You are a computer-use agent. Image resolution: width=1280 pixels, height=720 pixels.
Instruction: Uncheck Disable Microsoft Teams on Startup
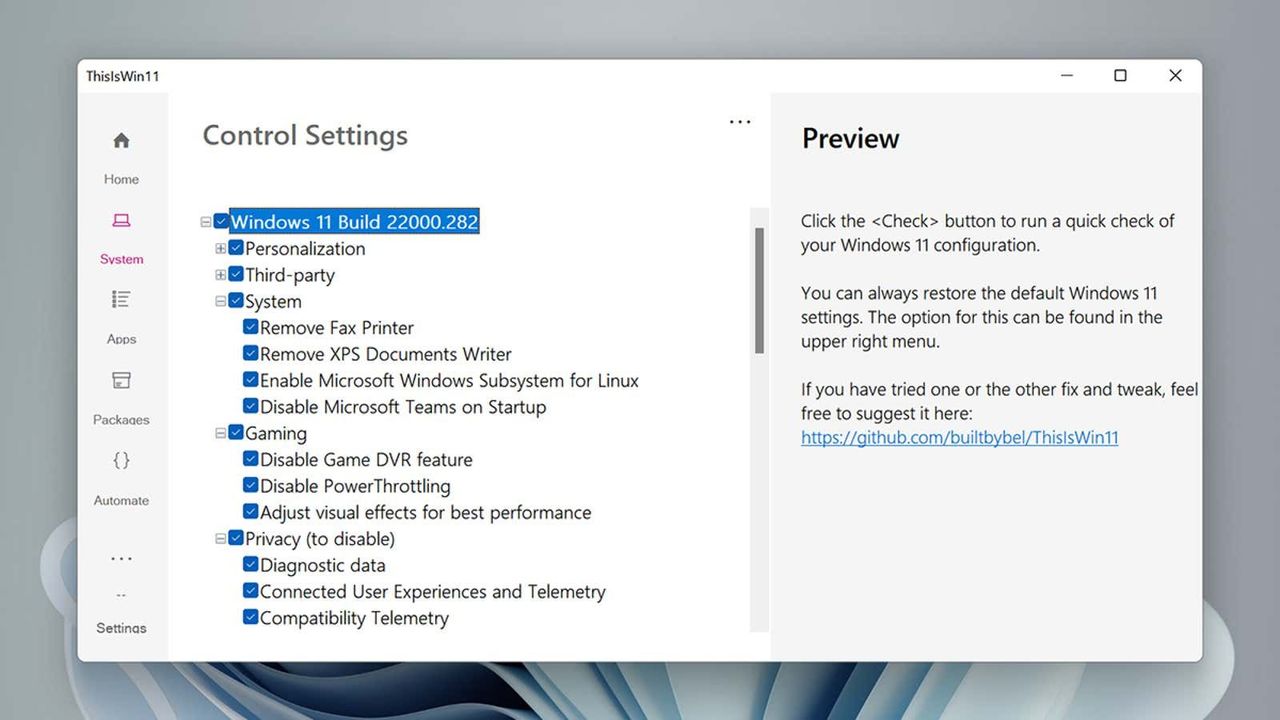(251, 406)
